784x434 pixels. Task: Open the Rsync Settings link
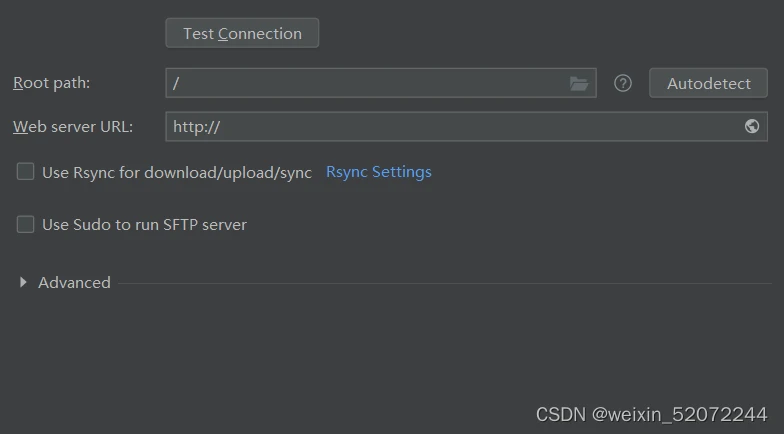(378, 172)
